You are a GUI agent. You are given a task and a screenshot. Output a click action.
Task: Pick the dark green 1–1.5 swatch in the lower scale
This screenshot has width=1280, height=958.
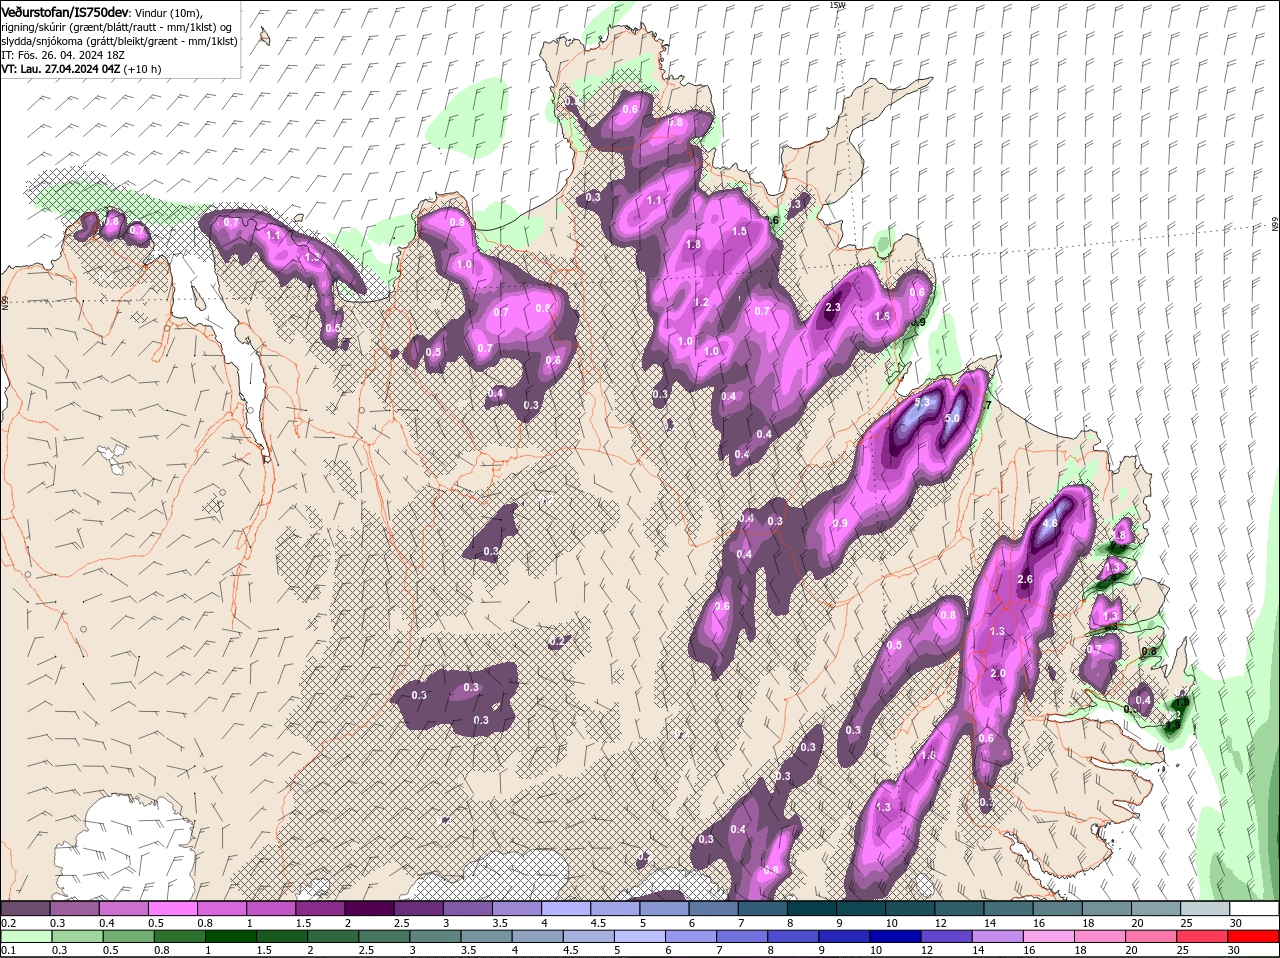(230, 936)
